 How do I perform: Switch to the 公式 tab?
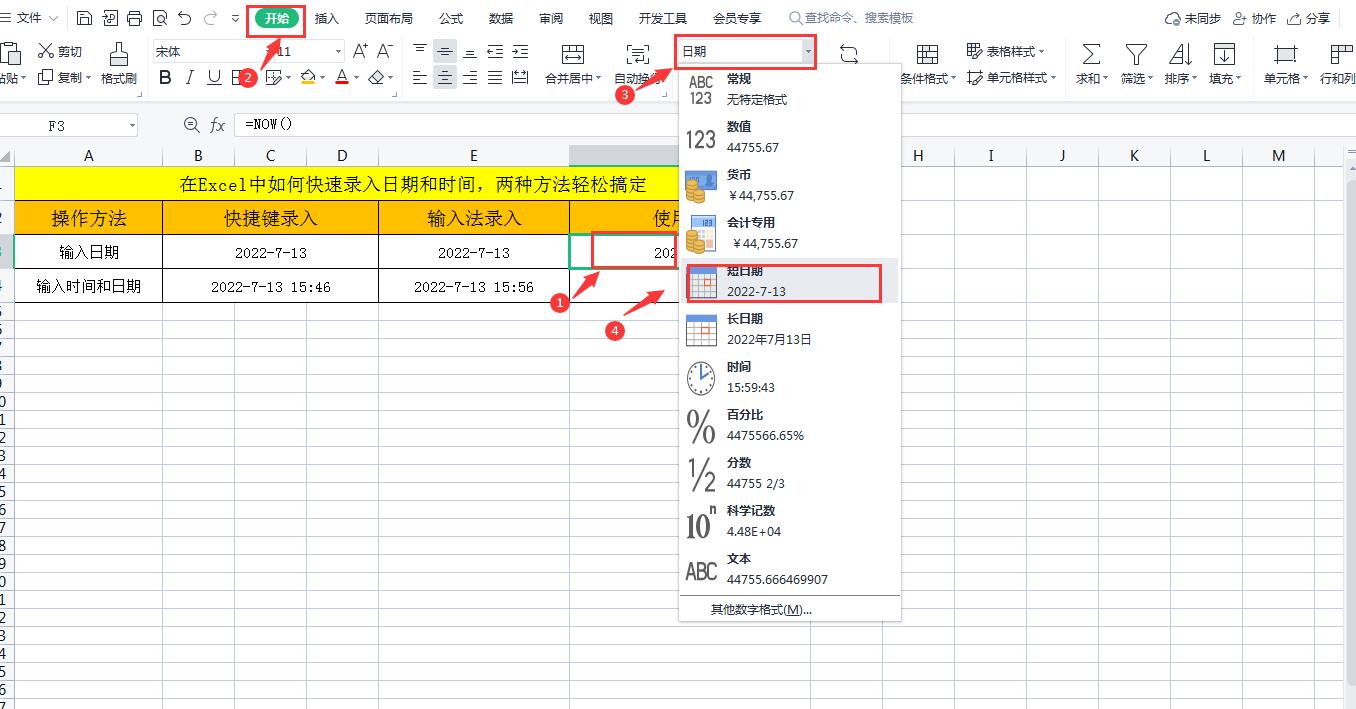click(x=451, y=18)
